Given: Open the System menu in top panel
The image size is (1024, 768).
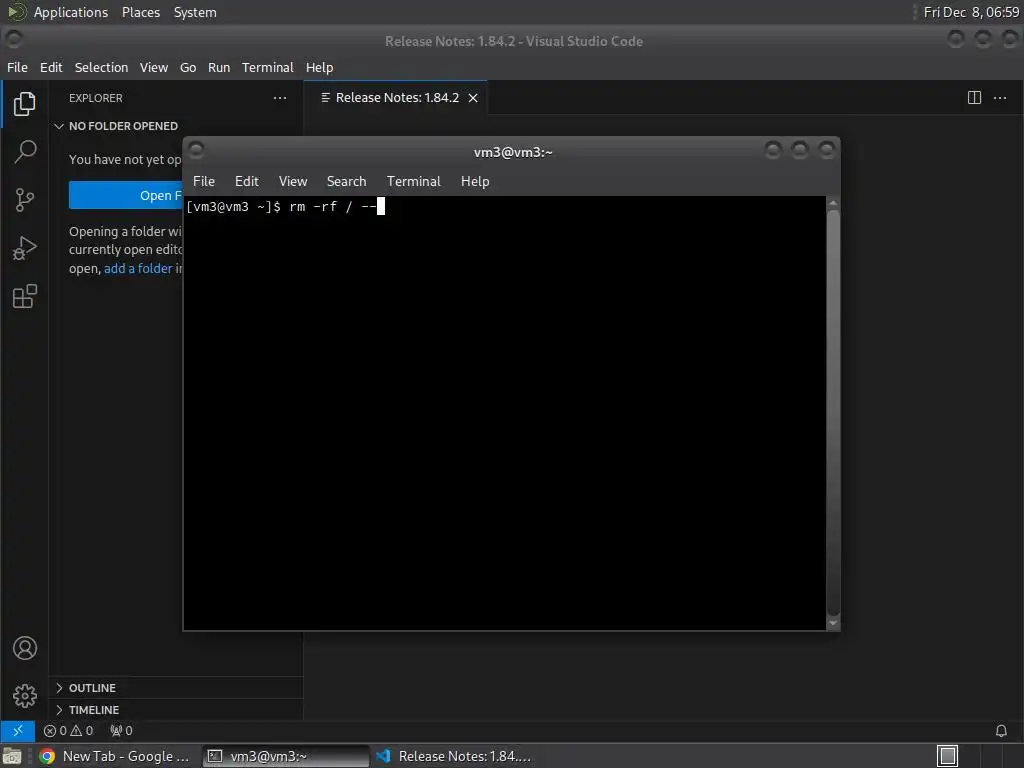Looking at the screenshot, I should tap(195, 12).
